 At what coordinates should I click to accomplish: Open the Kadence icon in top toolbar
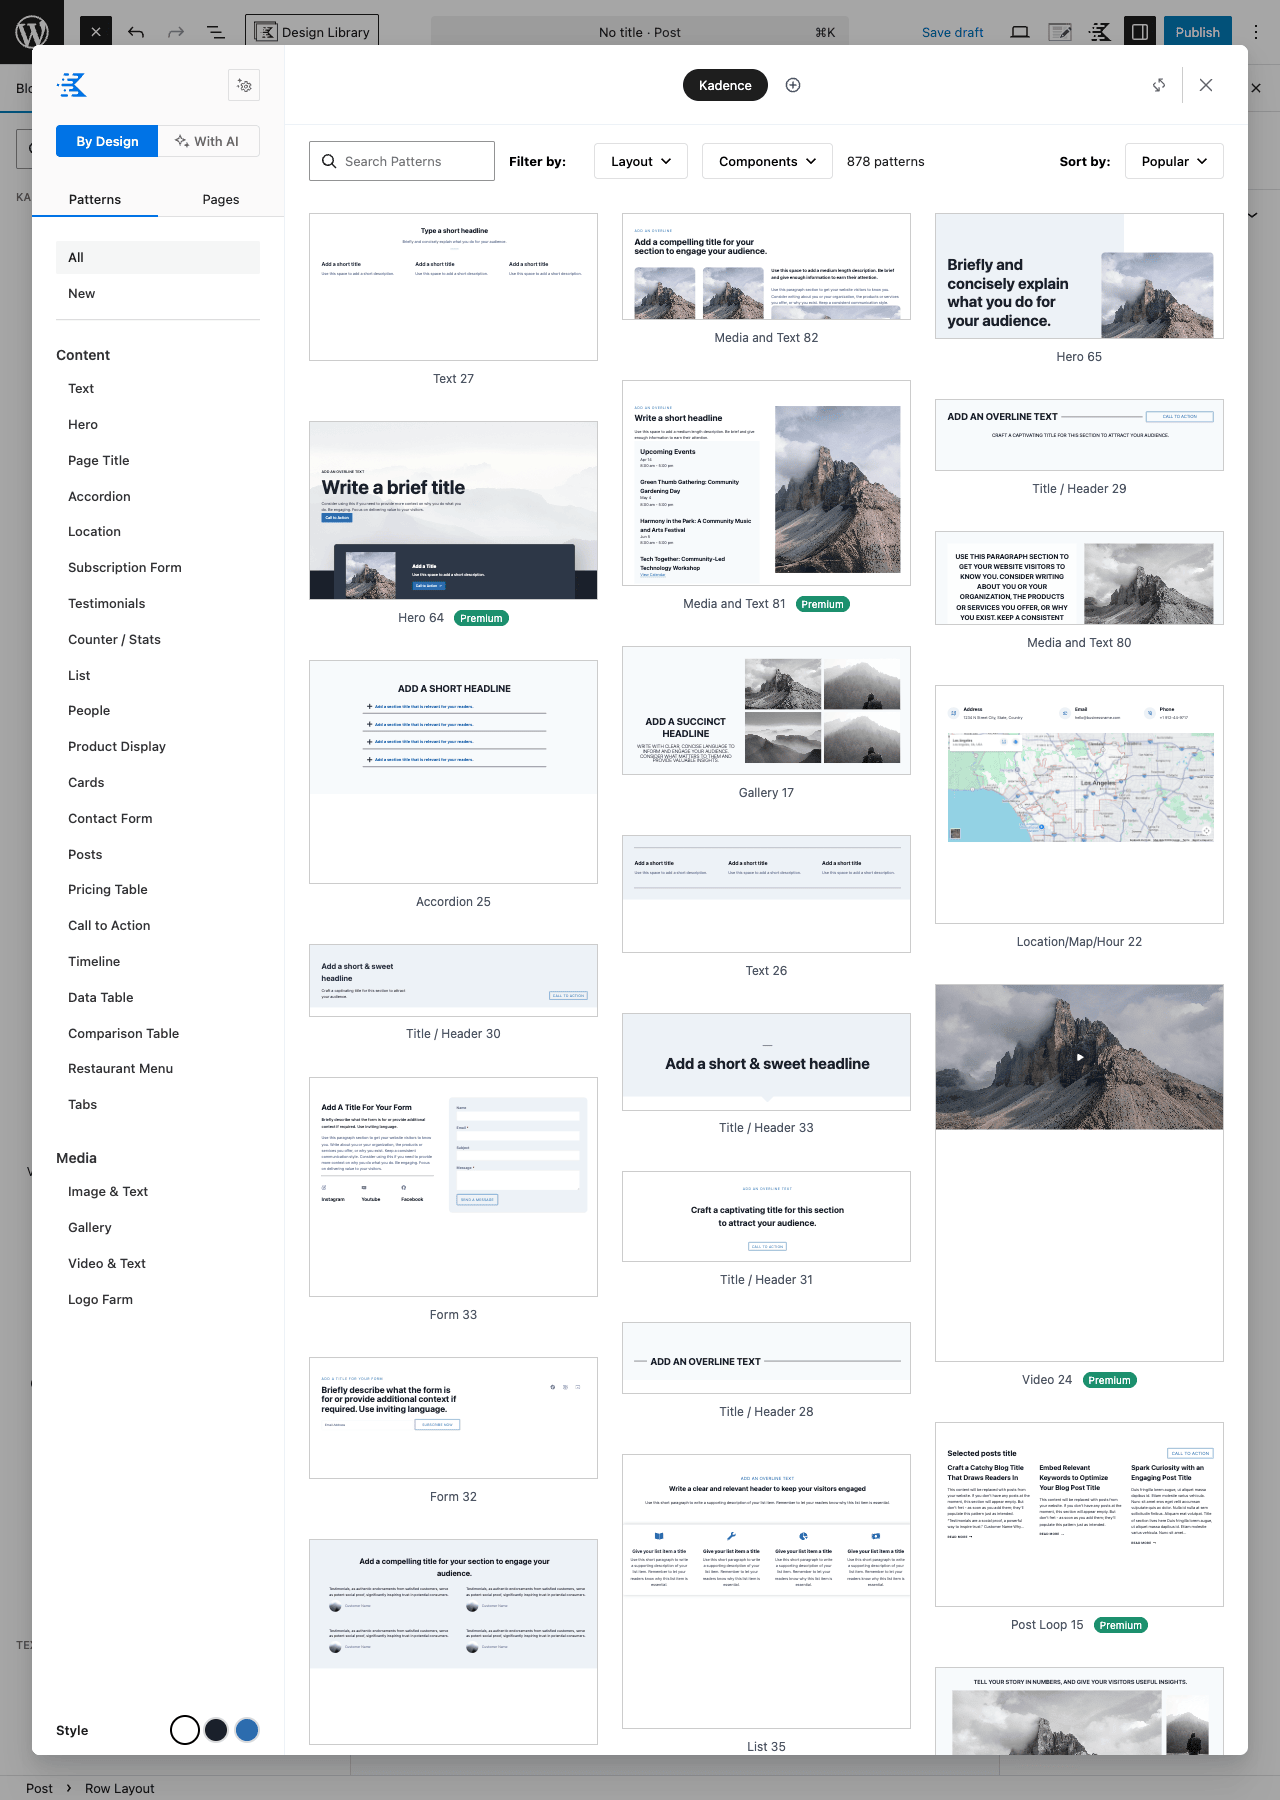(1100, 32)
